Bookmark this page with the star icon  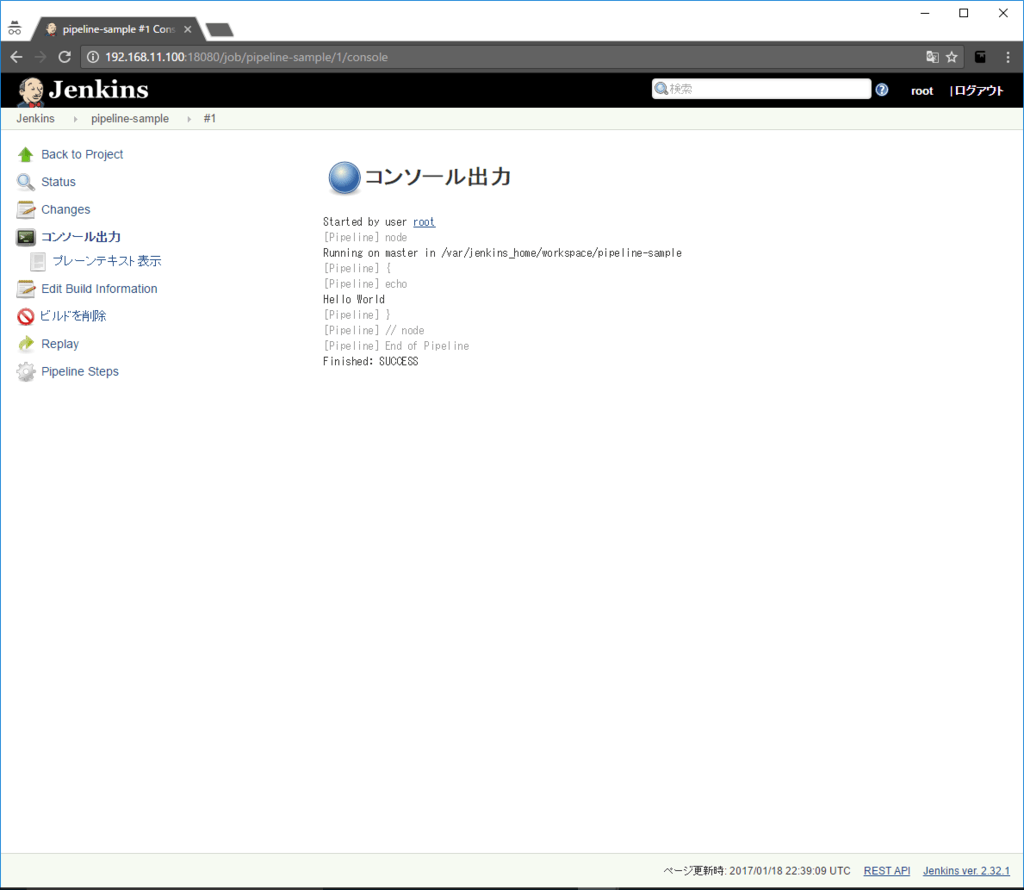click(x=952, y=57)
